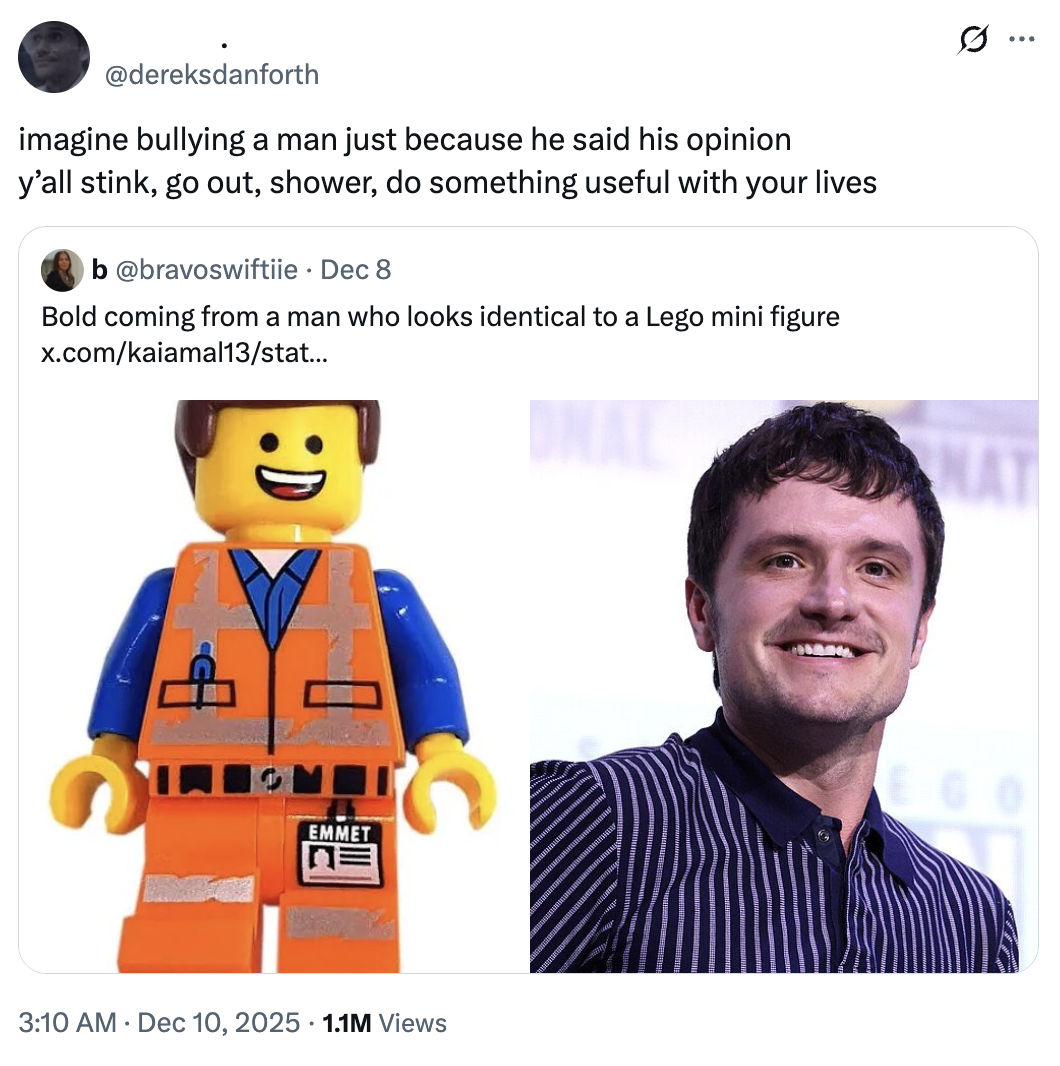1060x1066 pixels.
Task: Click the EMMET name badge on the minifigure
Action: tap(340, 855)
